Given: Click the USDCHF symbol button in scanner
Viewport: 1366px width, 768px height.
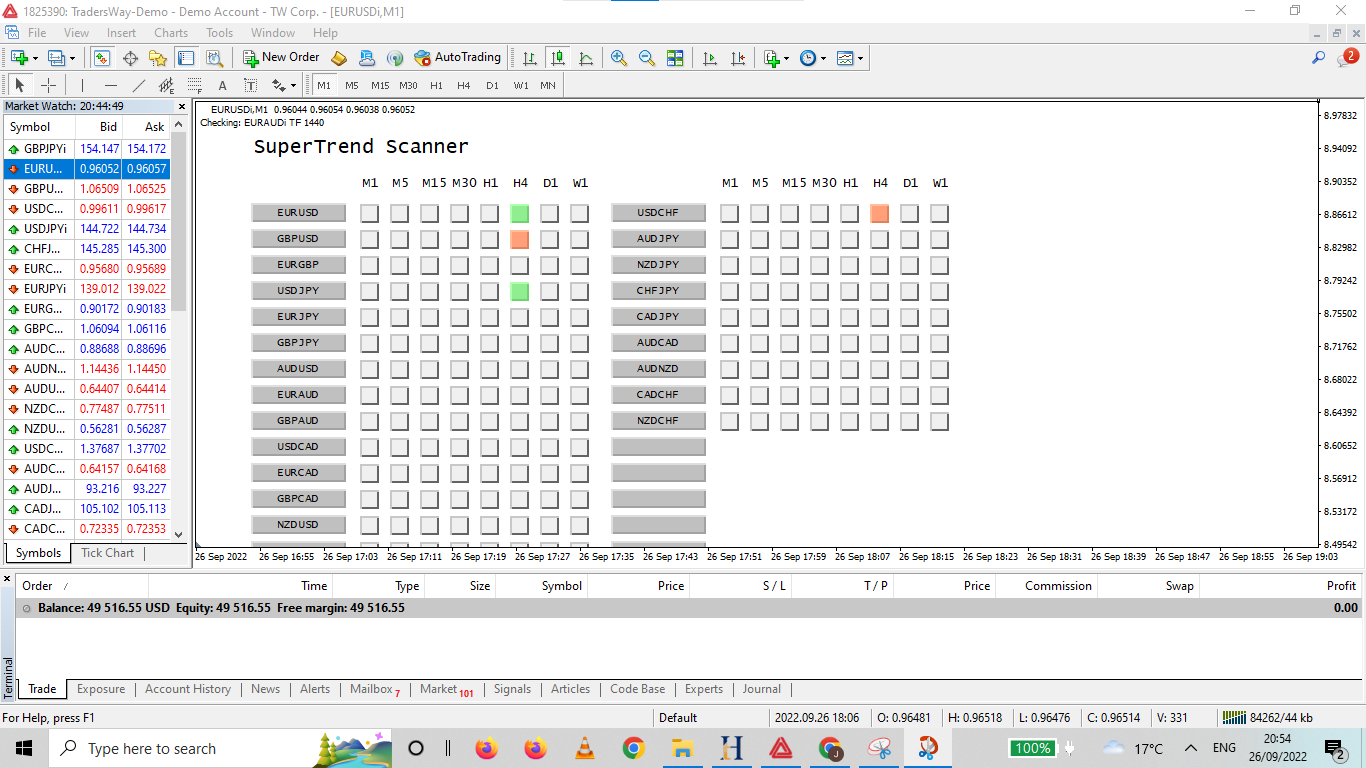Looking at the screenshot, I should pyautogui.click(x=658, y=213).
